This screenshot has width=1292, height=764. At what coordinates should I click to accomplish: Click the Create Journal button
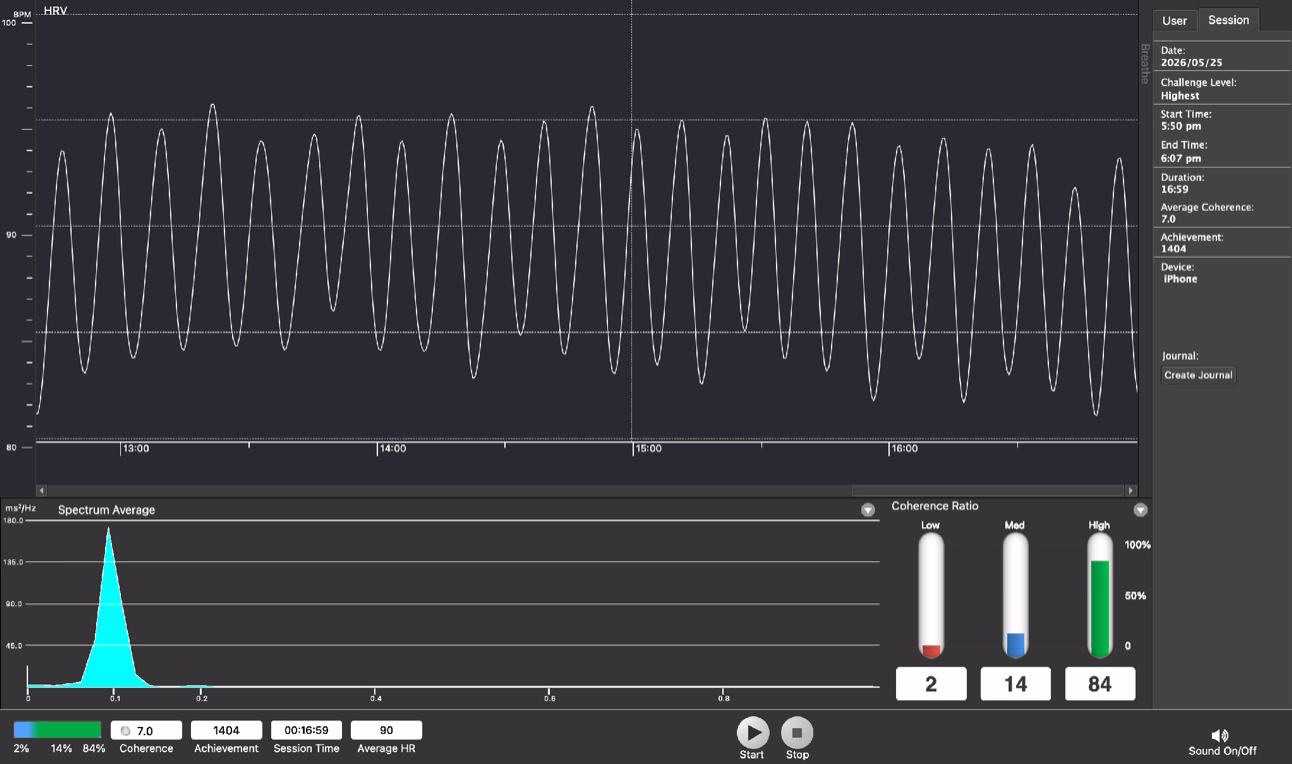tap(1199, 375)
